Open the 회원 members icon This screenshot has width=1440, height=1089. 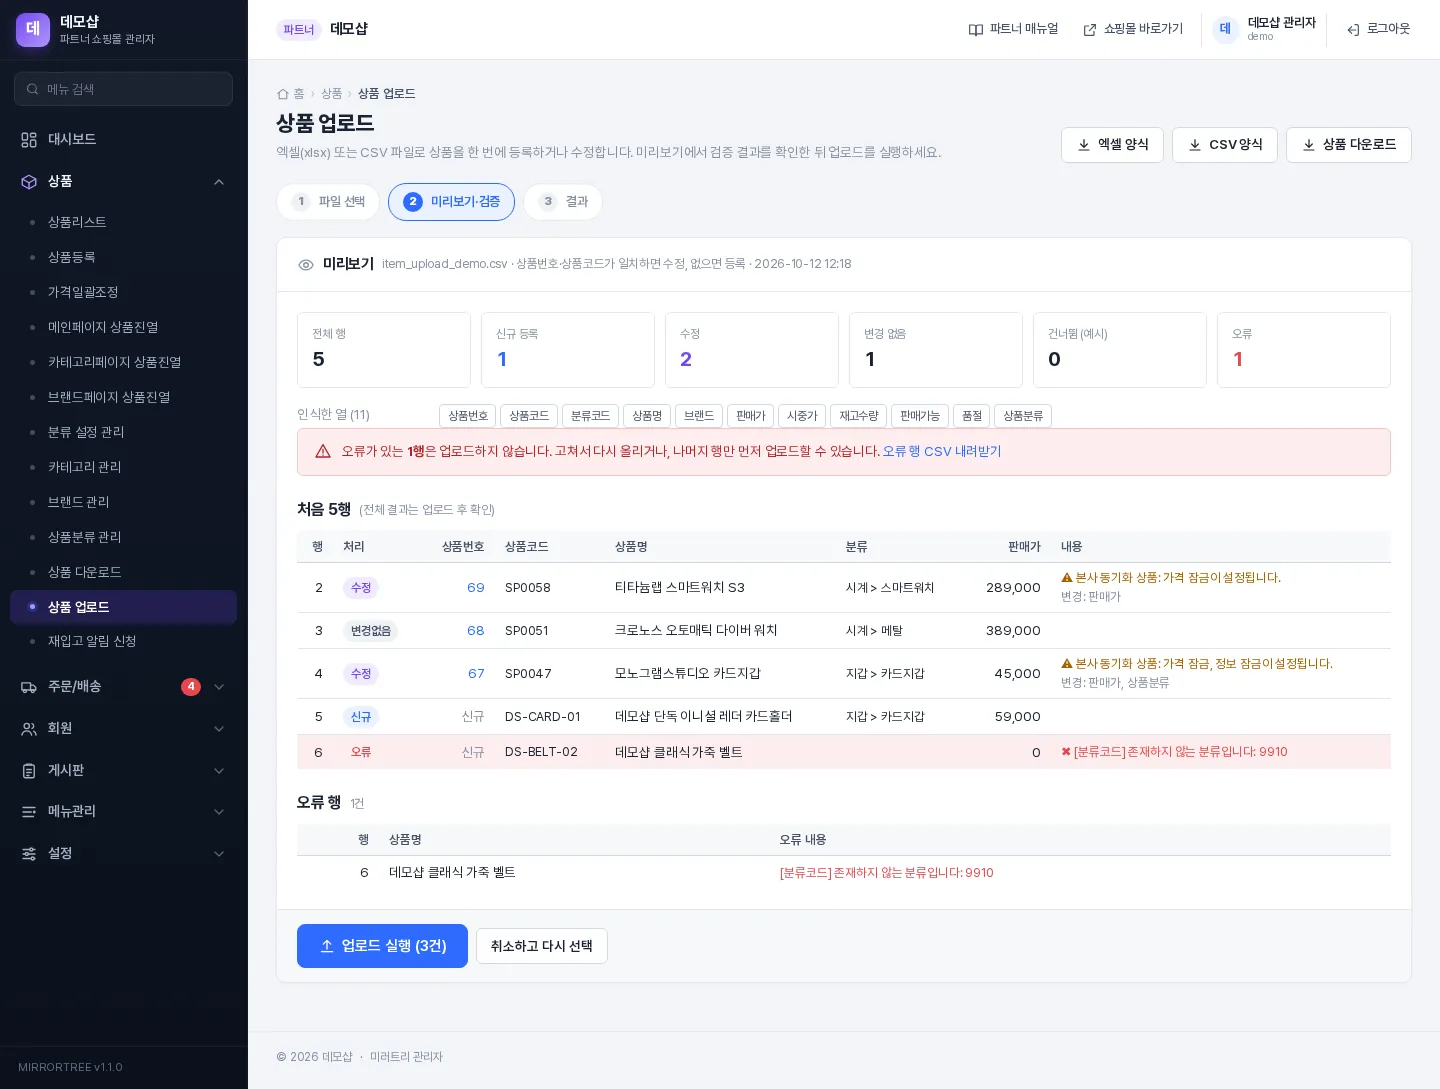29,729
